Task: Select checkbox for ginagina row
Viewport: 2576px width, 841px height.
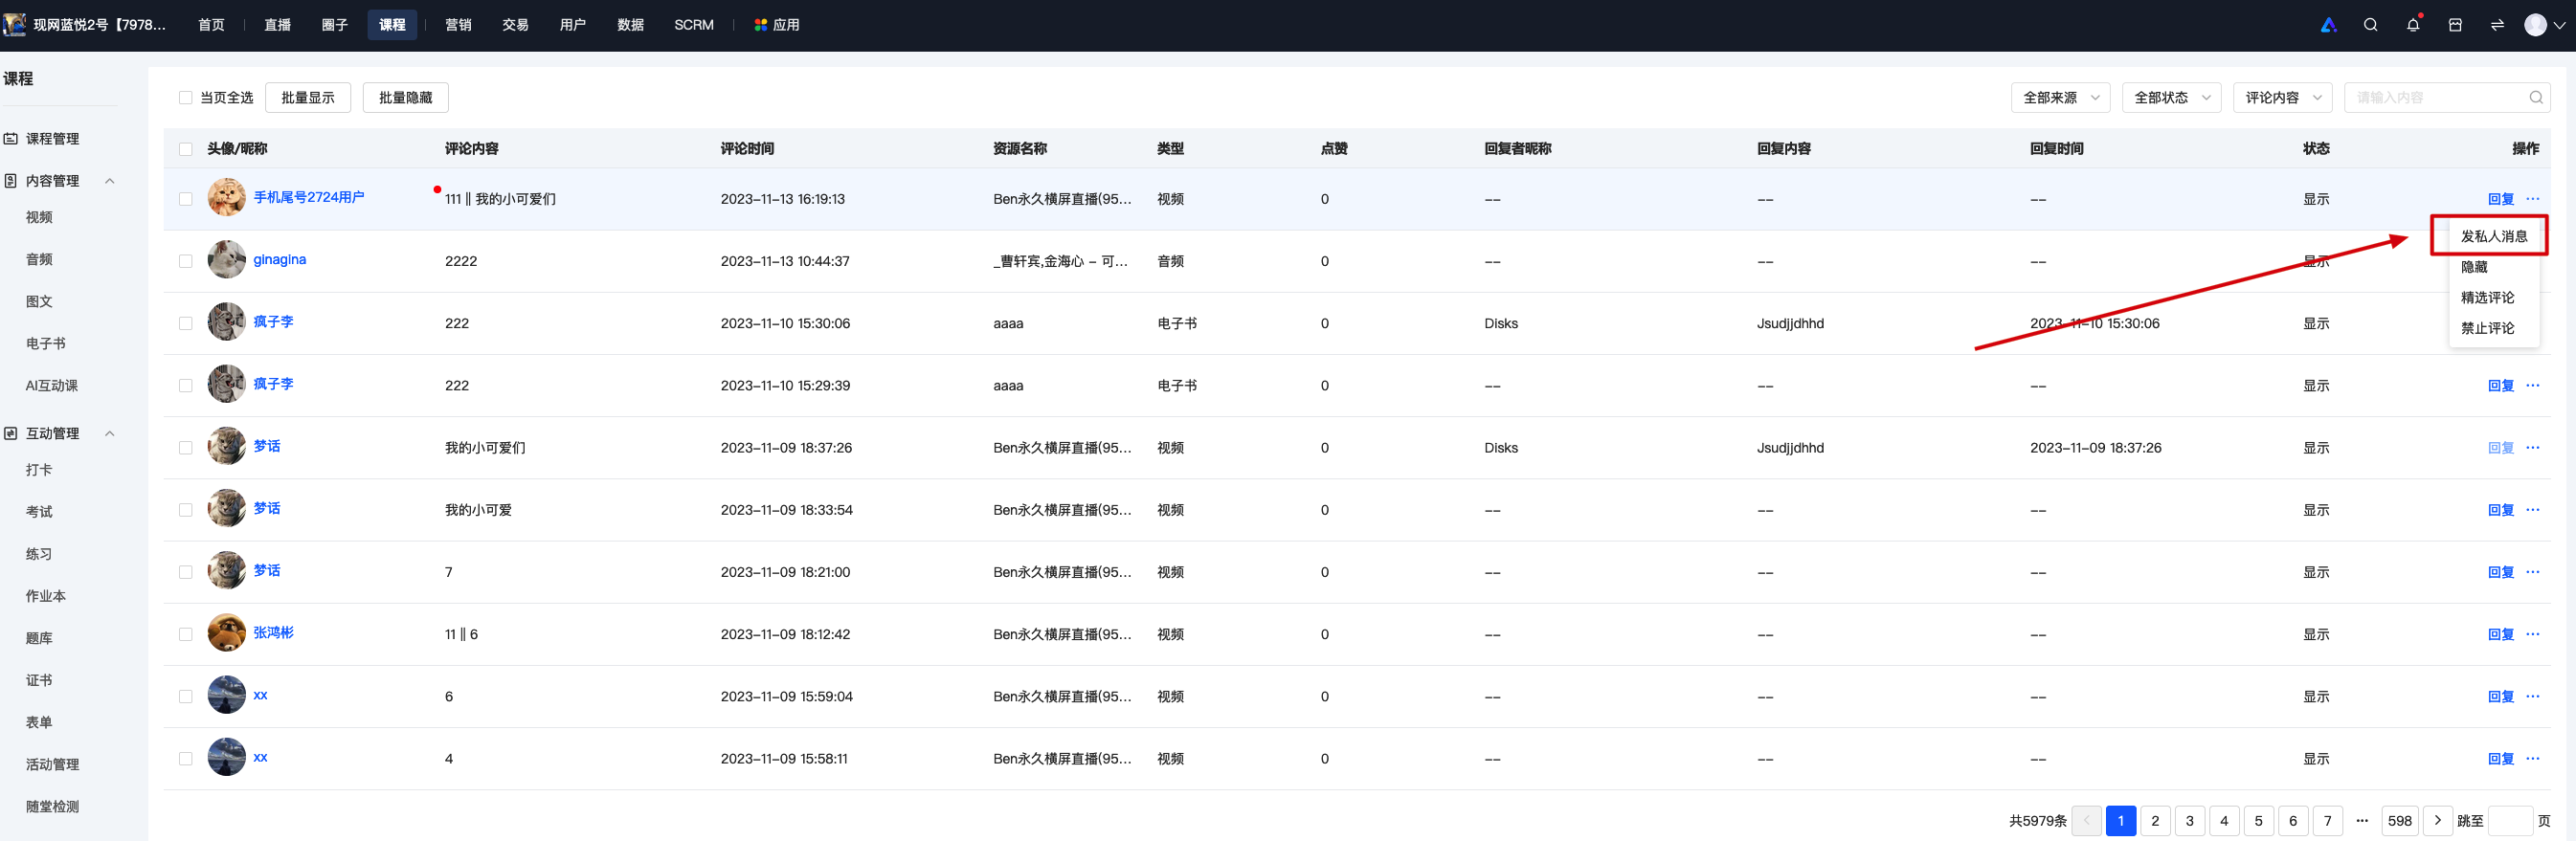Action: click(x=185, y=261)
